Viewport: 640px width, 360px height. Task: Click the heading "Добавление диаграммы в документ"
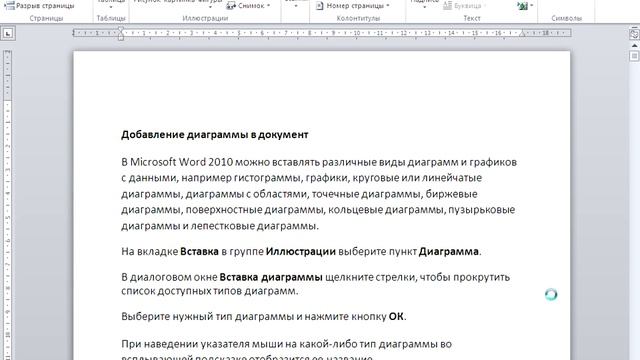[215, 135]
